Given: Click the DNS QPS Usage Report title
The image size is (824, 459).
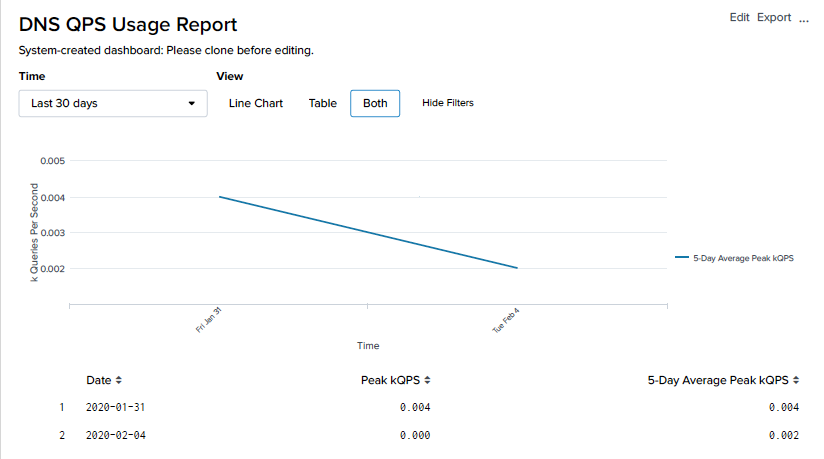Looking at the screenshot, I should pos(128,24).
